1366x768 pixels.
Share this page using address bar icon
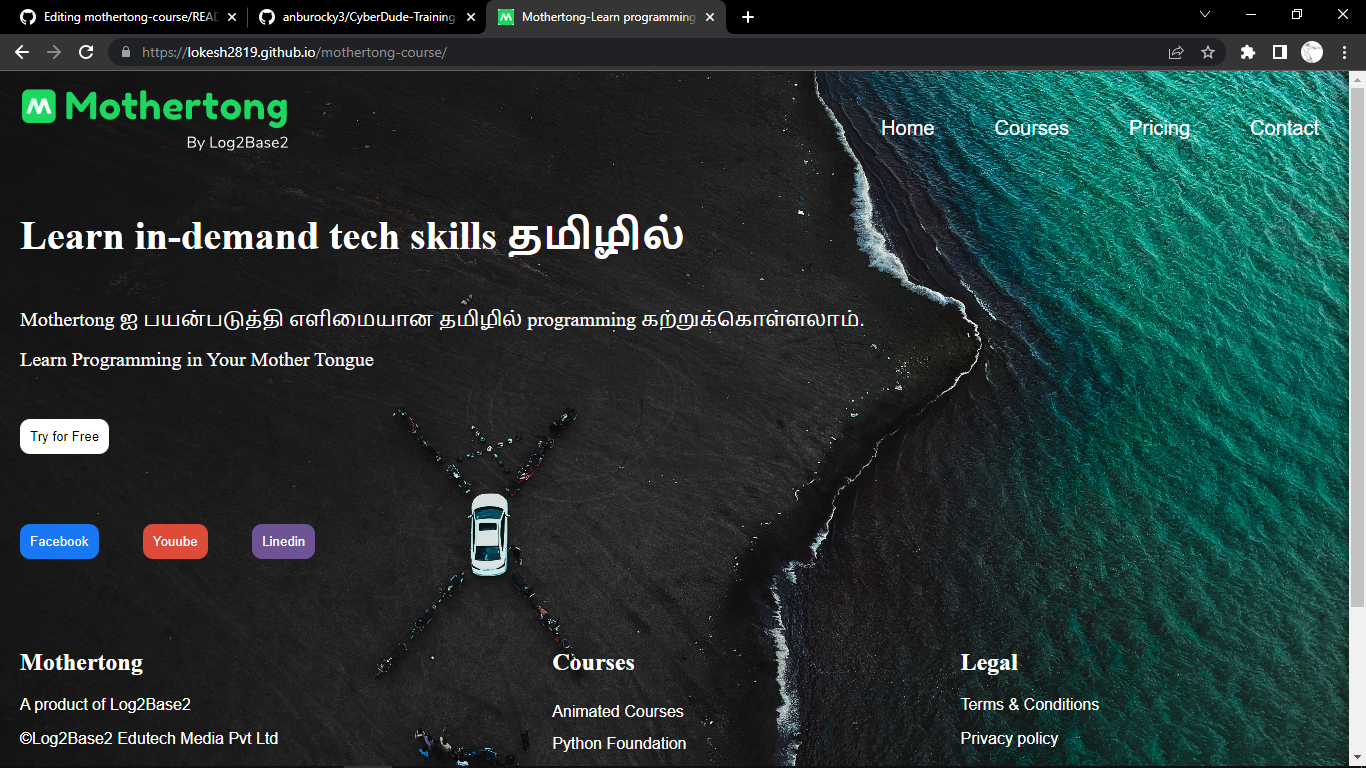1176,52
